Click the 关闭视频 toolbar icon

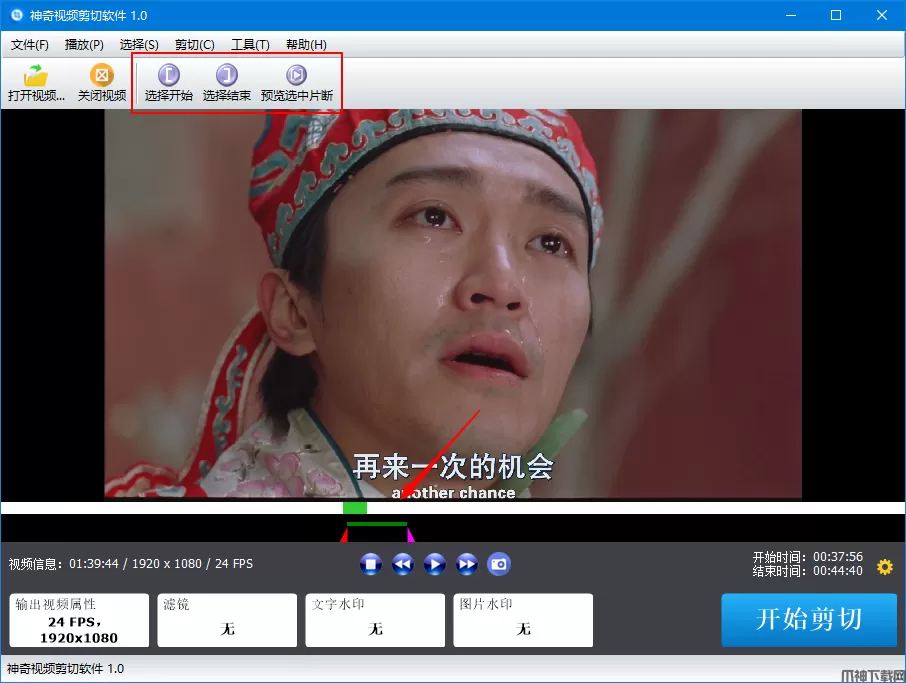tap(102, 75)
